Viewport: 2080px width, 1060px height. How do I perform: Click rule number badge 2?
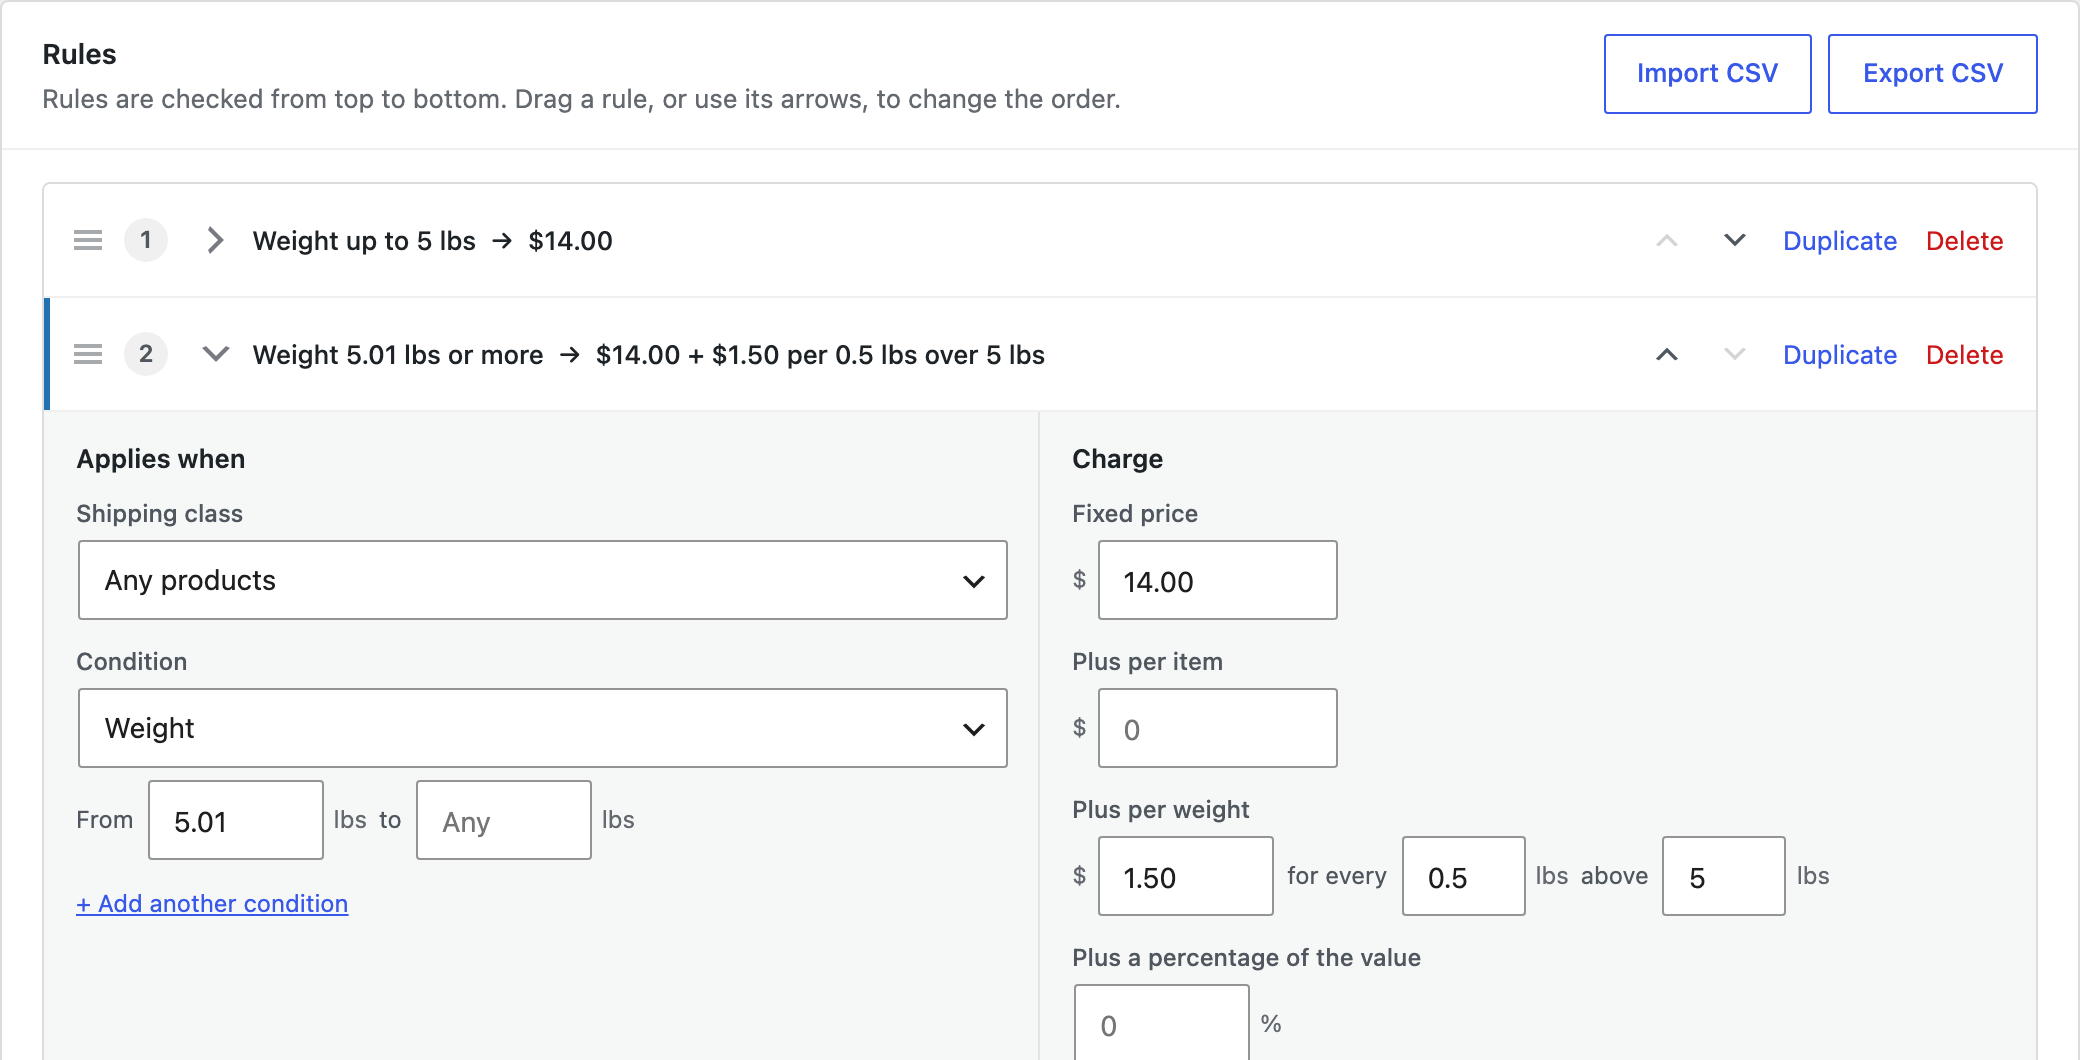[146, 354]
